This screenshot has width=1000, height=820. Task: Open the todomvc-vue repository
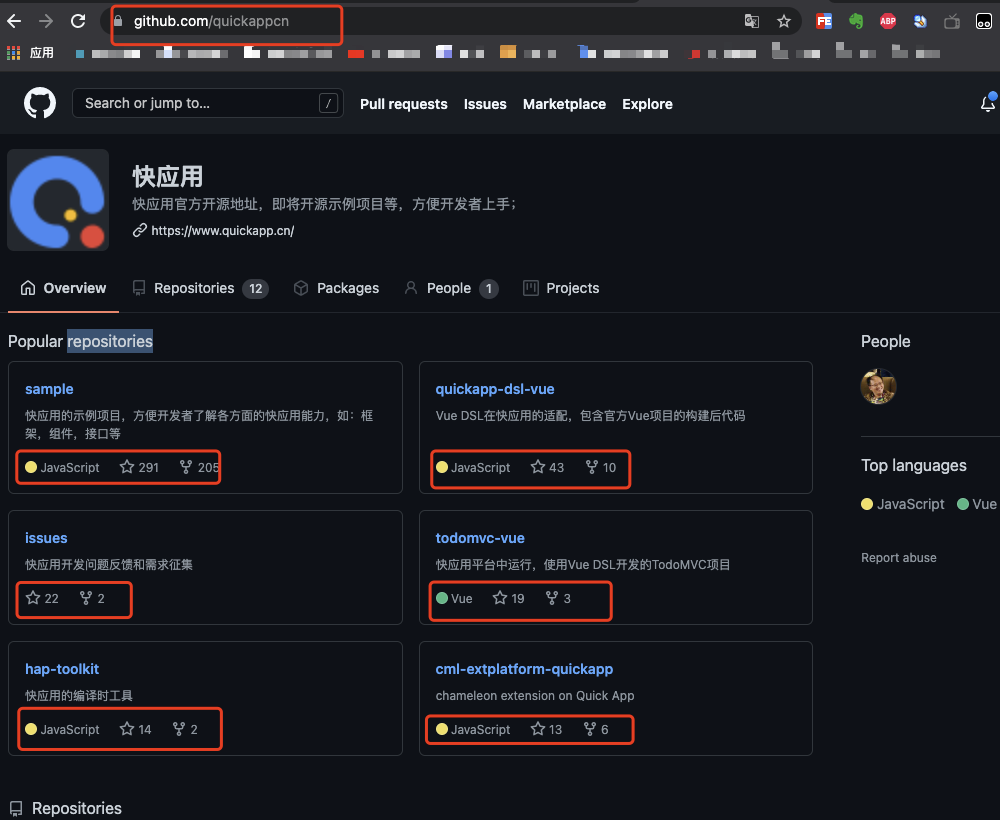click(x=480, y=538)
